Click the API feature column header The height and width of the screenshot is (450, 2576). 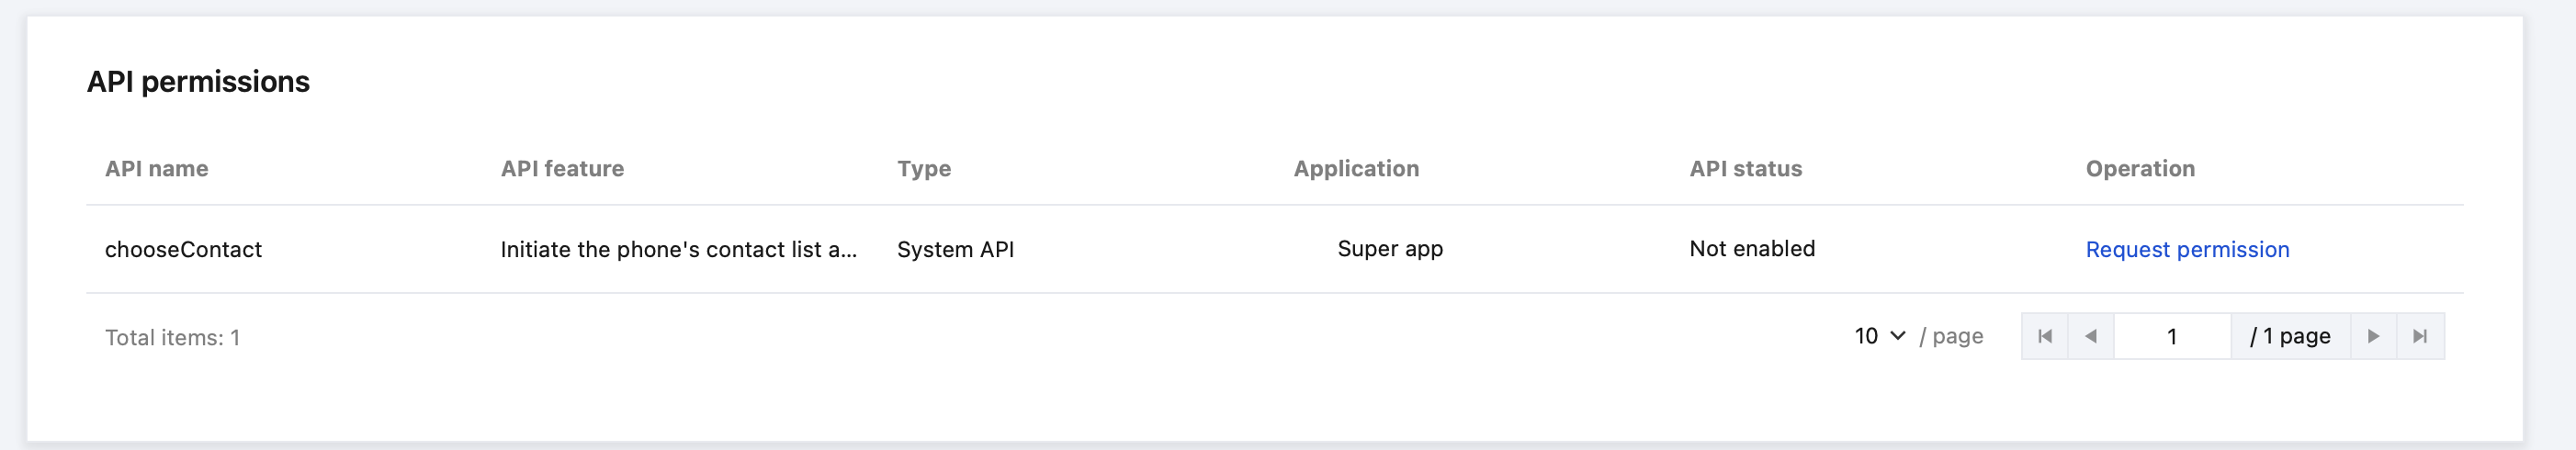562,168
